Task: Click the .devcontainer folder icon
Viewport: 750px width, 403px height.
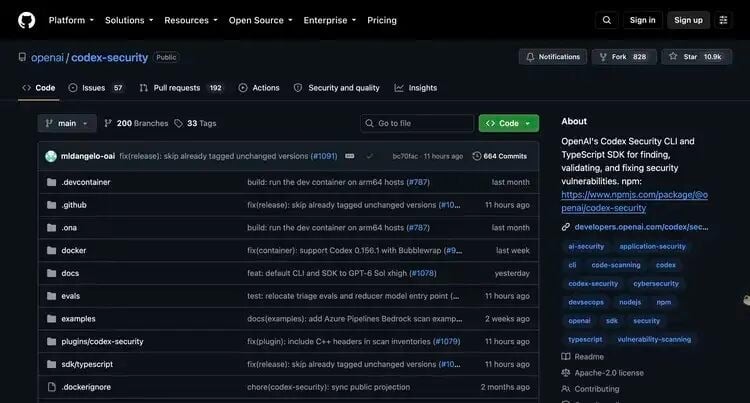Action: tap(52, 182)
